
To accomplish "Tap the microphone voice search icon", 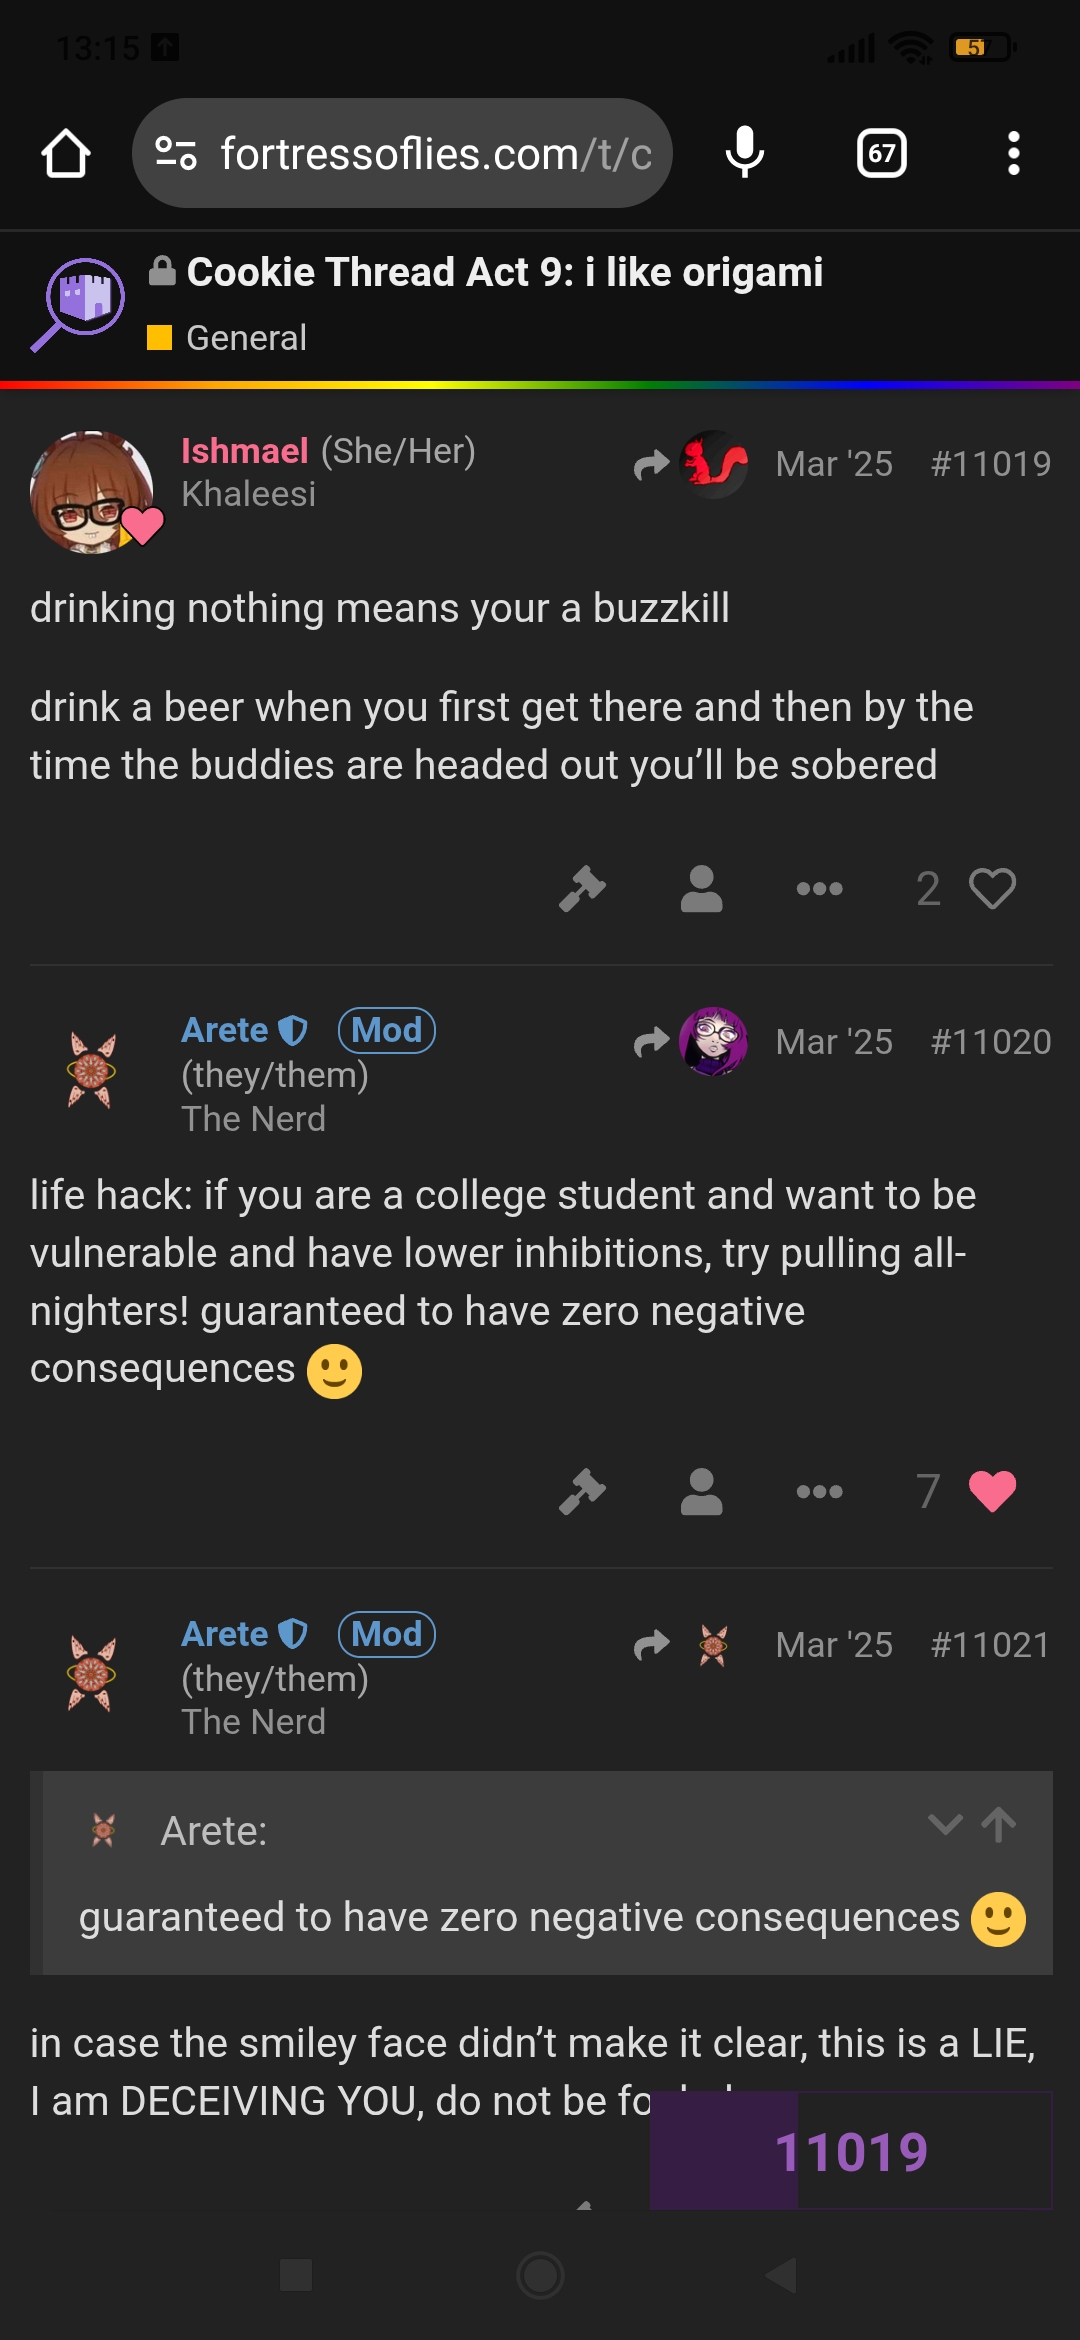I will tap(745, 154).
